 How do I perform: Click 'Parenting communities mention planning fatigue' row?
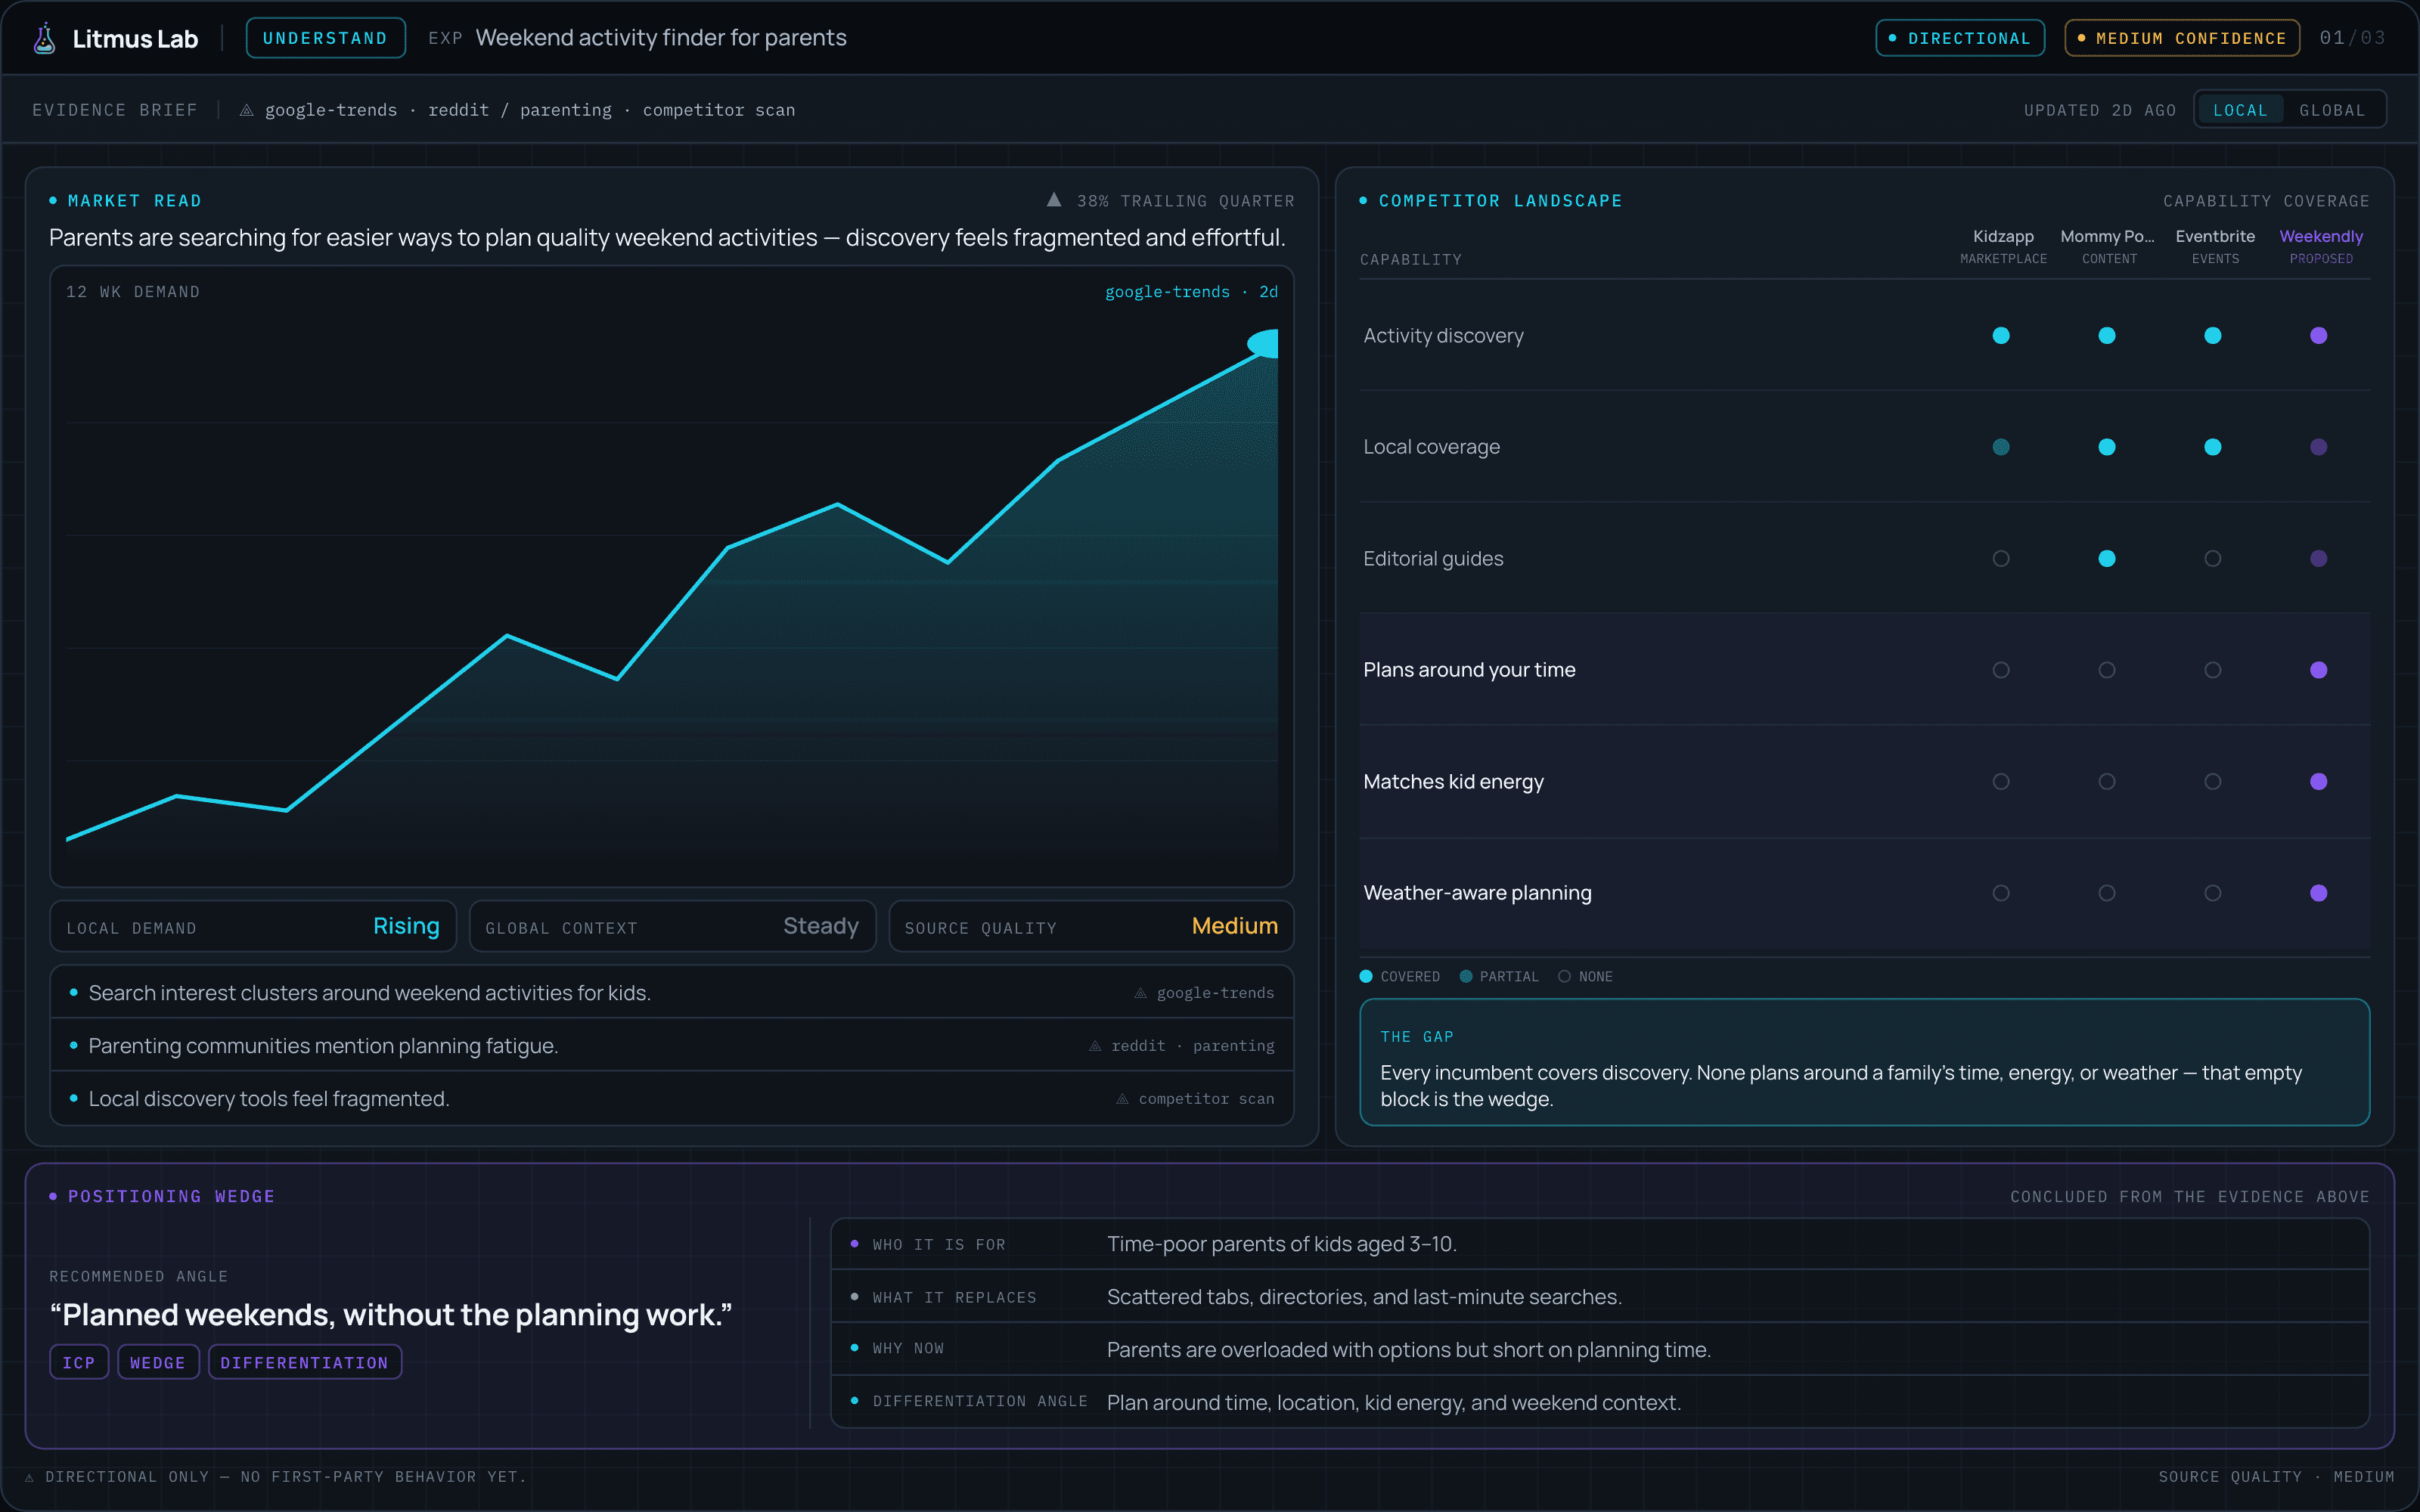tap(672, 1046)
